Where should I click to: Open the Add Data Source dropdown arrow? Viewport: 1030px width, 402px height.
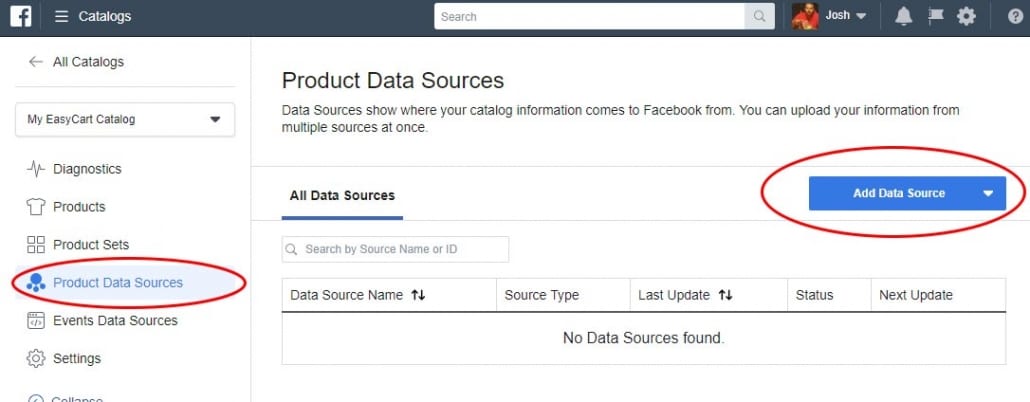[x=988, y=193]
